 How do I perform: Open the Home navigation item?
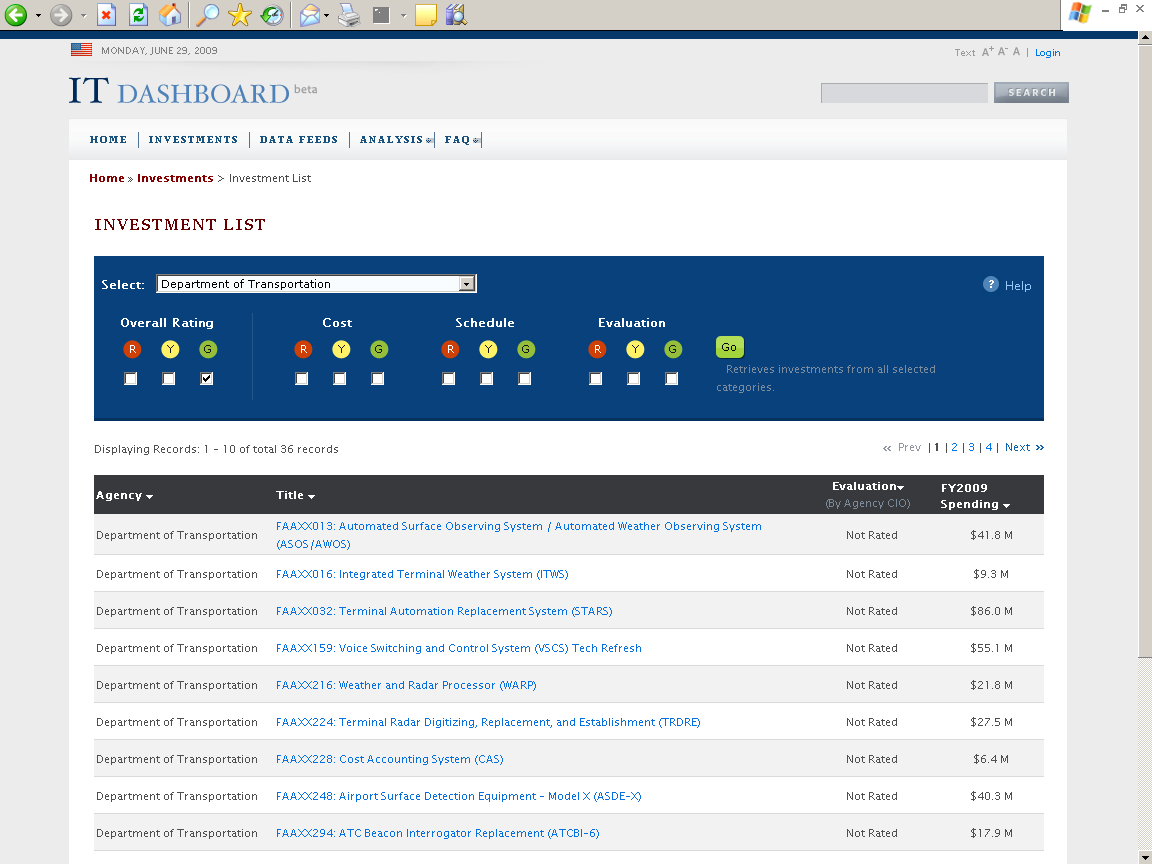coord(108,140)
